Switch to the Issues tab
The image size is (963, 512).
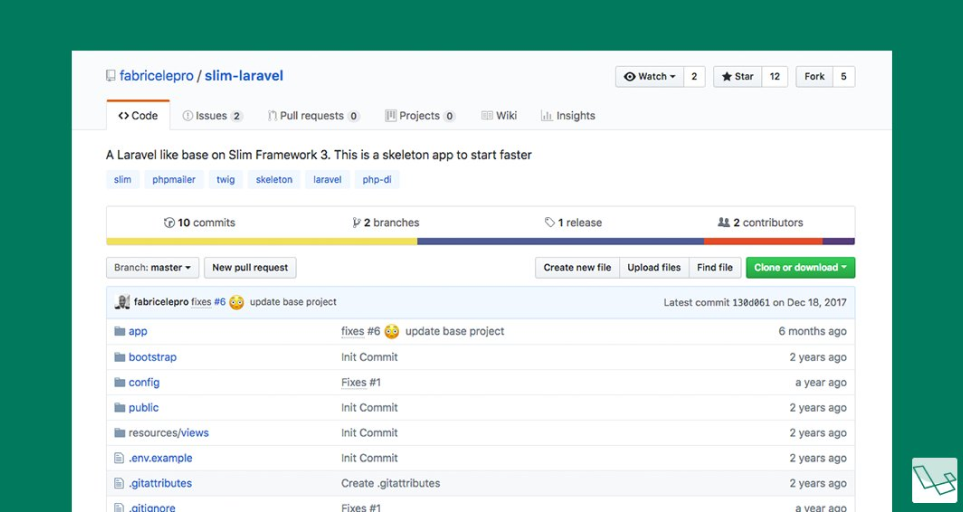[x=212, y=116]
